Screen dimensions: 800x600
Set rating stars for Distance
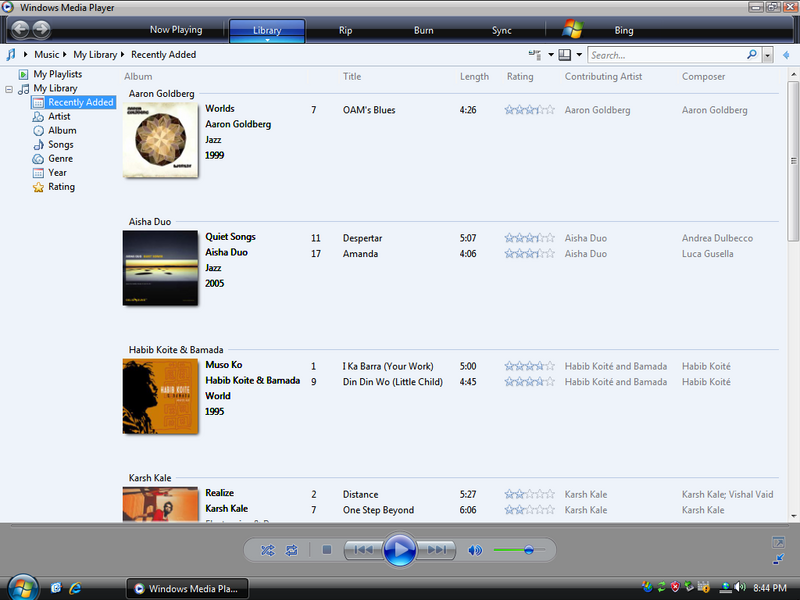tap(530, 494)
